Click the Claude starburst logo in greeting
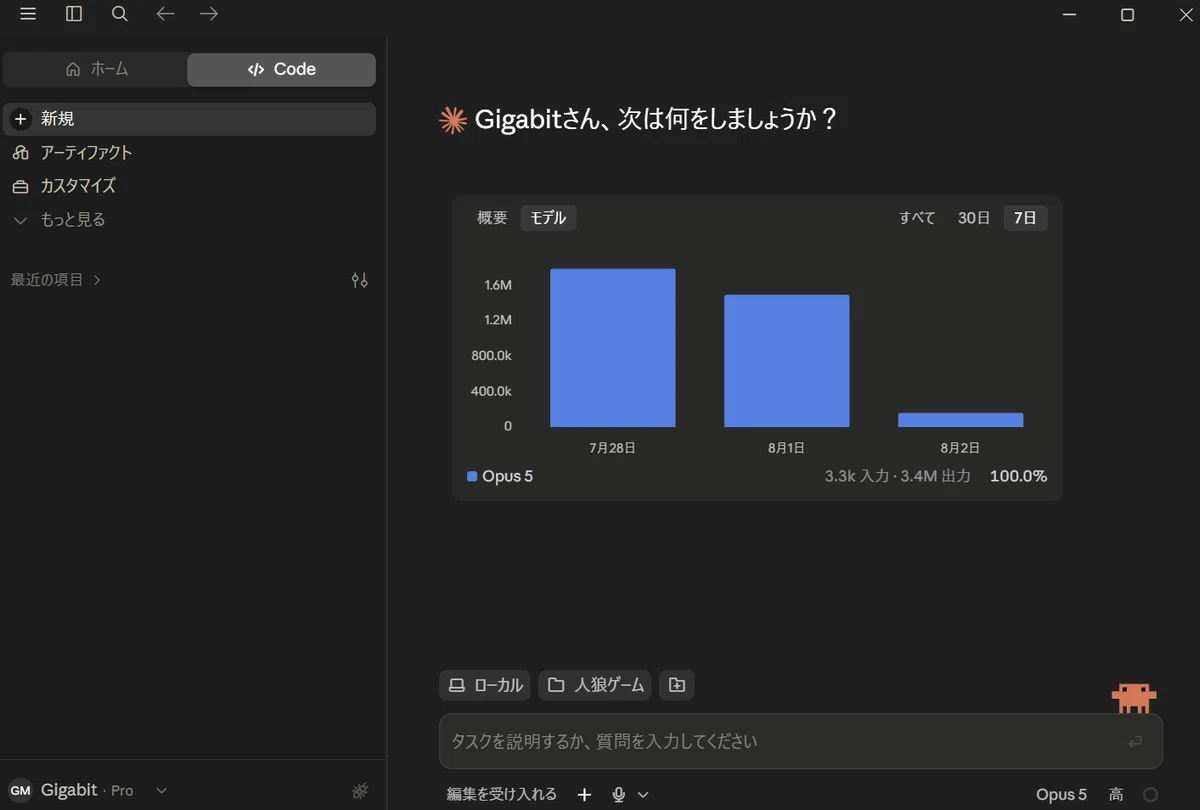Screen dimensions: 1200x810 pos(453,120)
